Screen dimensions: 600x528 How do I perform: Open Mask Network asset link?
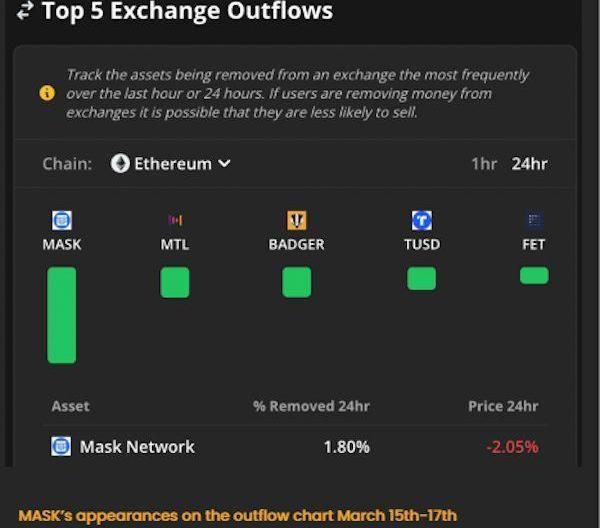point(137,447)
